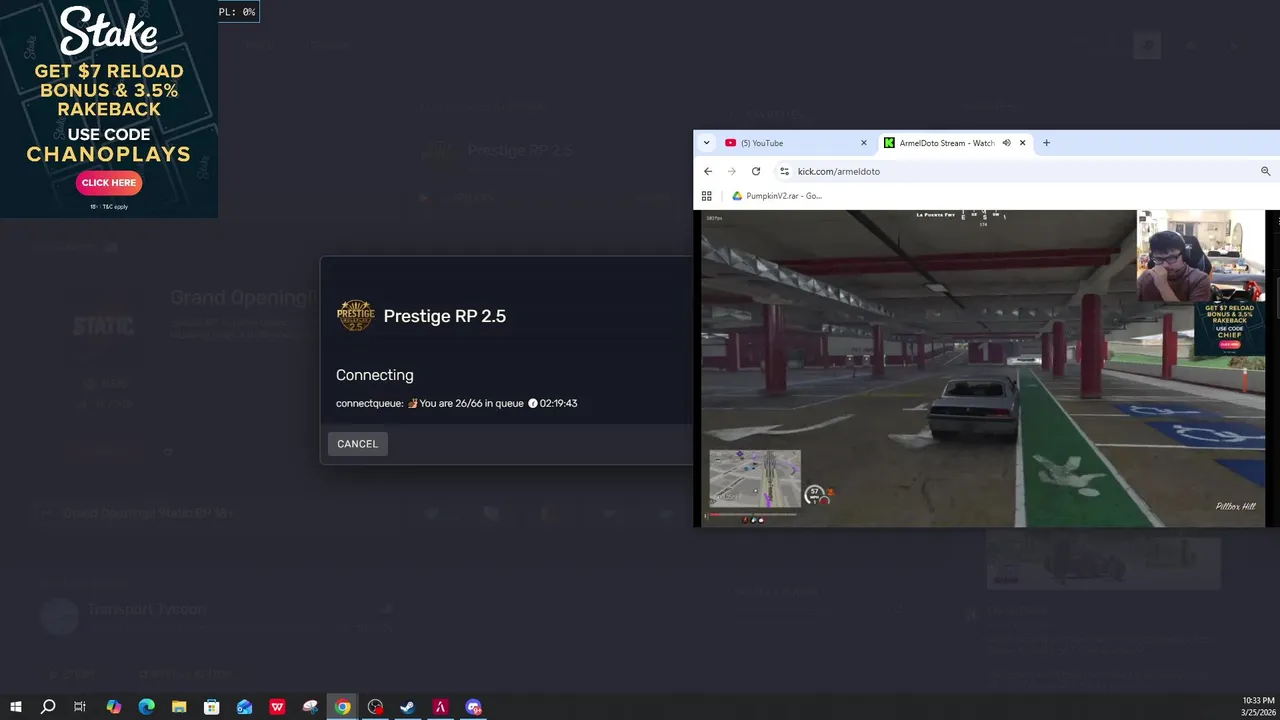The width and height of the screenshot is (1280, 720).
Task: Open Task View on the taskbar
Action: pos(80,707)
